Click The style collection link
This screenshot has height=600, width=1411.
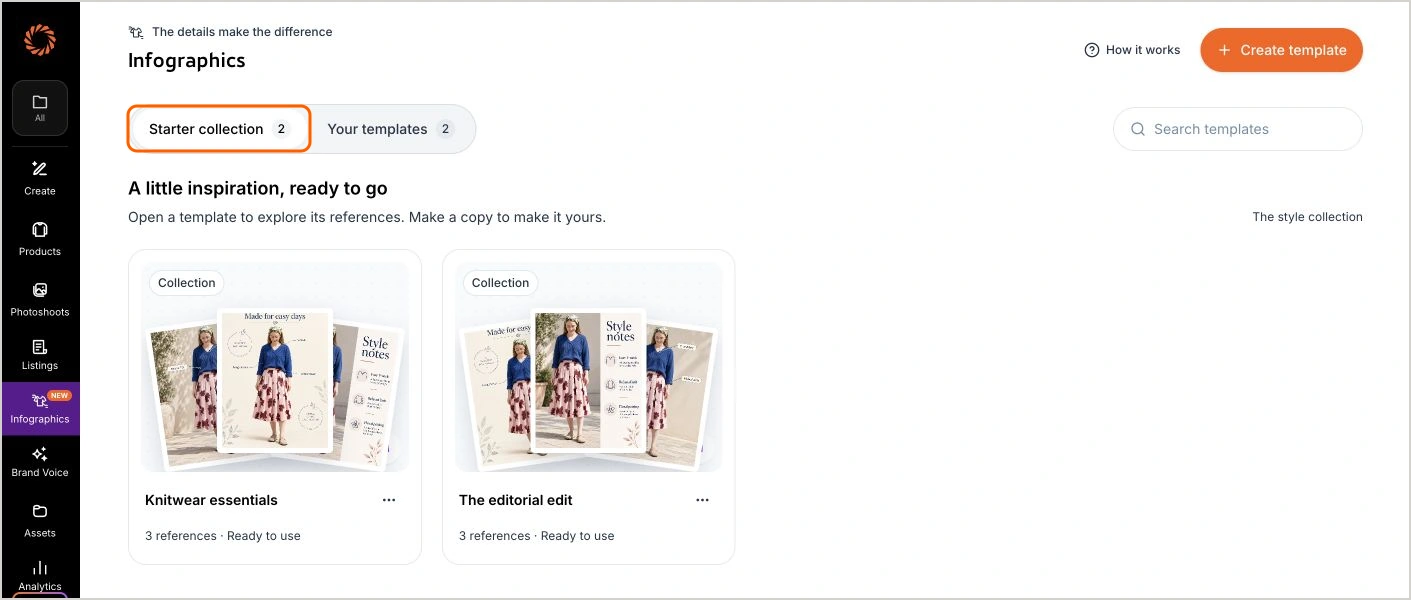(x=1307, y=217)
